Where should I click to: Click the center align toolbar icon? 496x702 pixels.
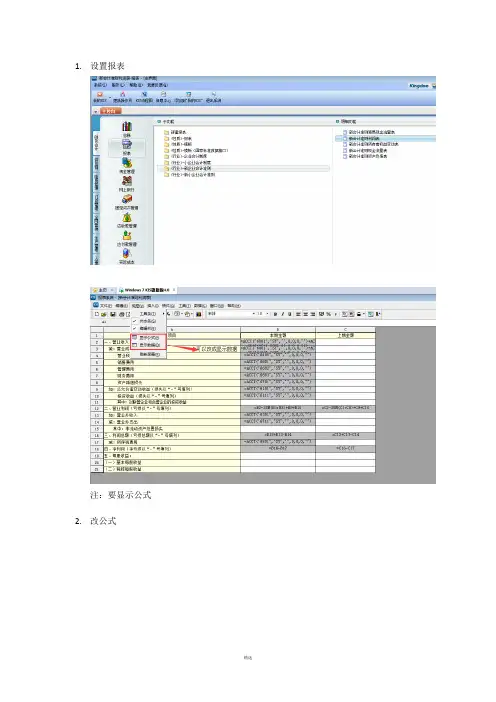[306, 314]
